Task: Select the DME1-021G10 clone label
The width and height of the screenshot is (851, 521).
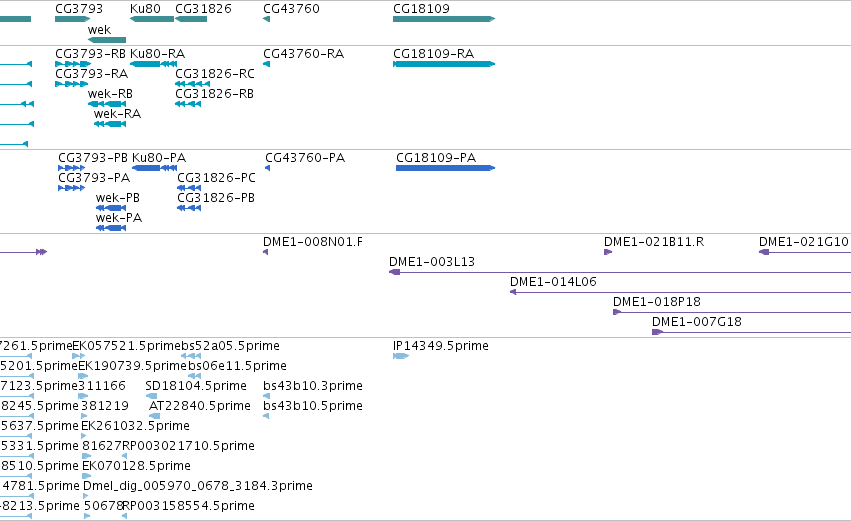Action: coord(803,242)
